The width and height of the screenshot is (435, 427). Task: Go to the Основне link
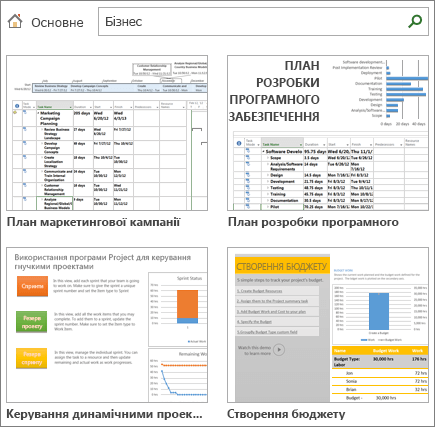57,23
